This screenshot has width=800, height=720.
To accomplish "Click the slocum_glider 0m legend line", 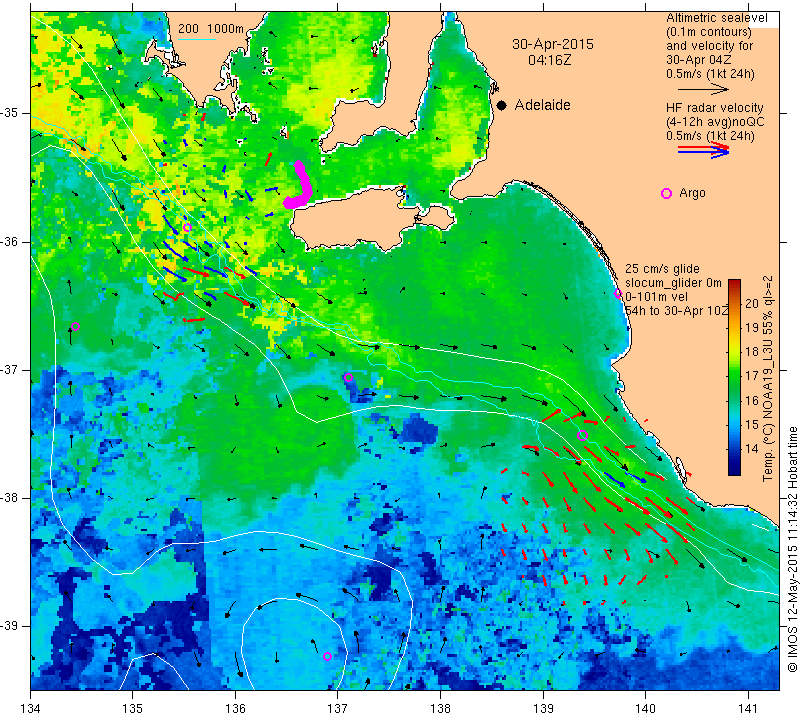I will click(673, 283).
